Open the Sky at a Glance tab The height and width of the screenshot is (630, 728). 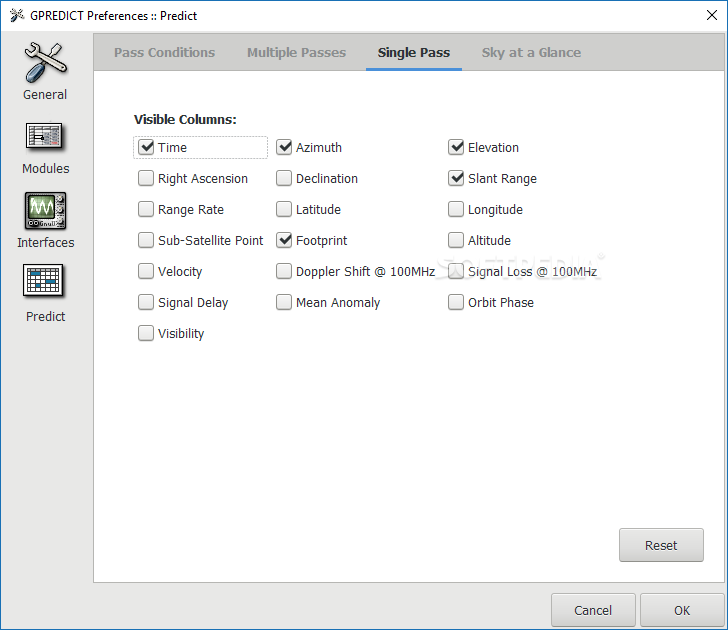pyautogui.click(x=531, y=52)
